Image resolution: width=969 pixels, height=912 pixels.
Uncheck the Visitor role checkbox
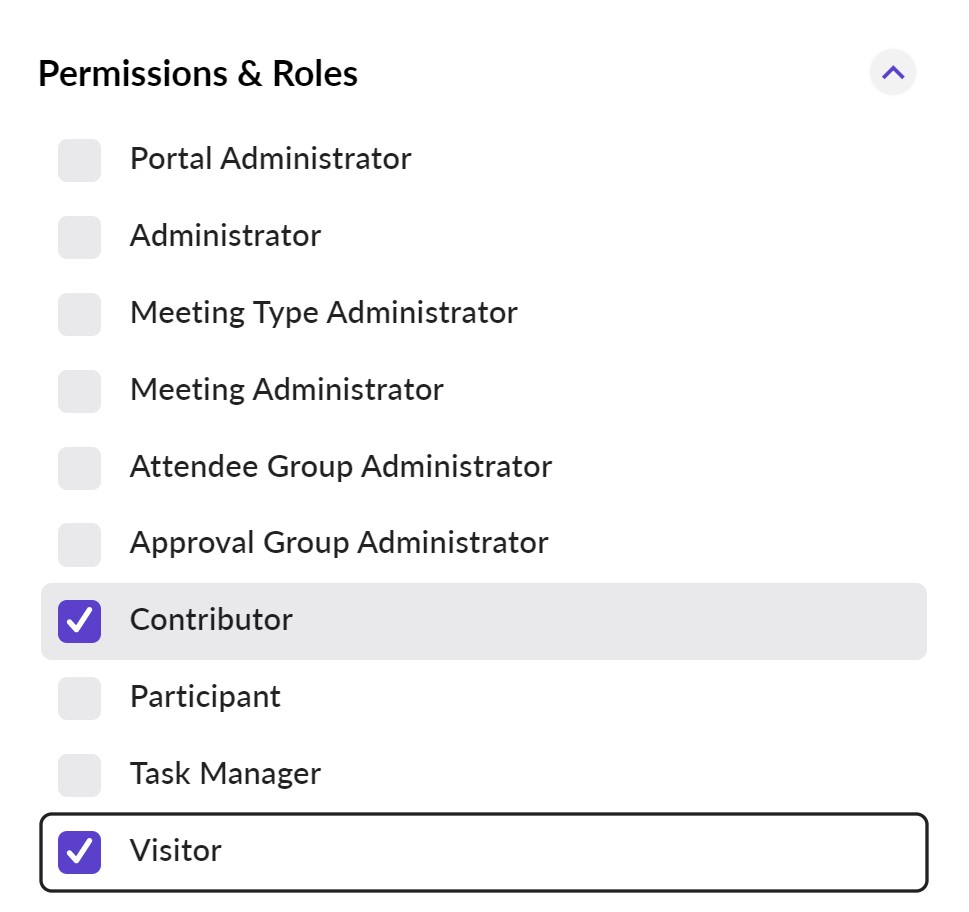click(x=80, y=852)
